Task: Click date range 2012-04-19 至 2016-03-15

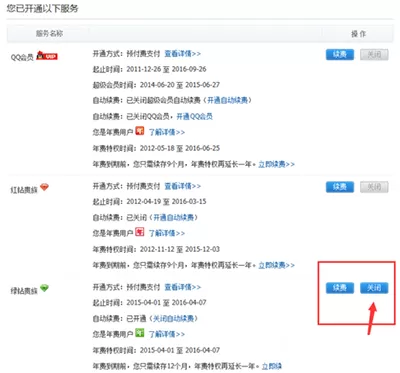Action: click(x=166, y=201)
